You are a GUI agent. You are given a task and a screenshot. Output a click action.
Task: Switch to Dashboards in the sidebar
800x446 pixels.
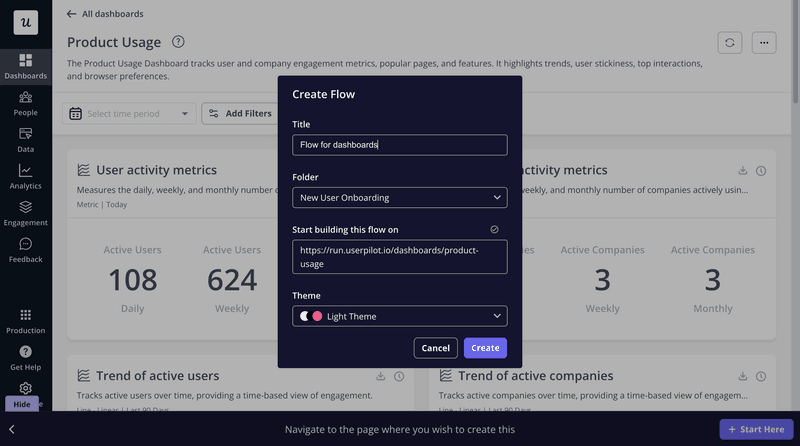(25, 66)
